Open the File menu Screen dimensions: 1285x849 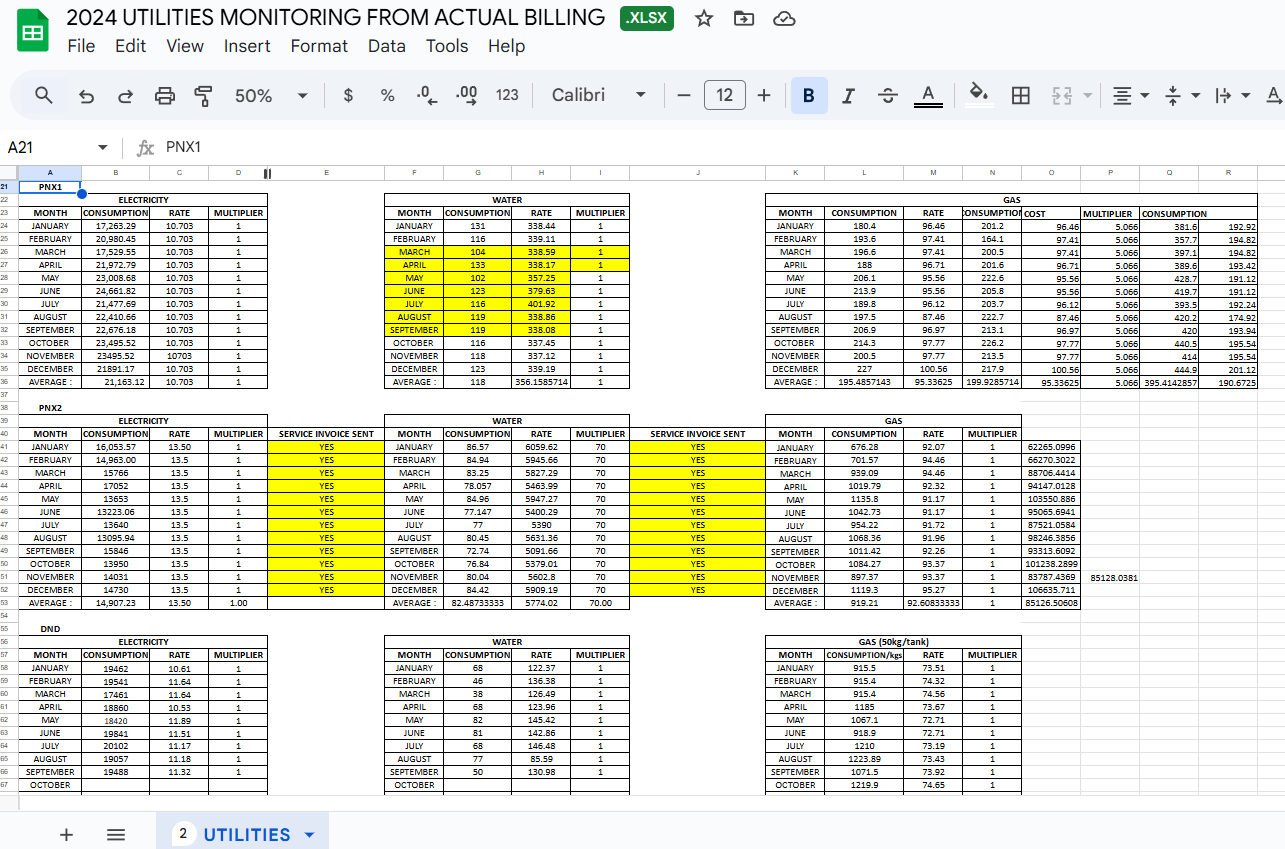[81, 46]
